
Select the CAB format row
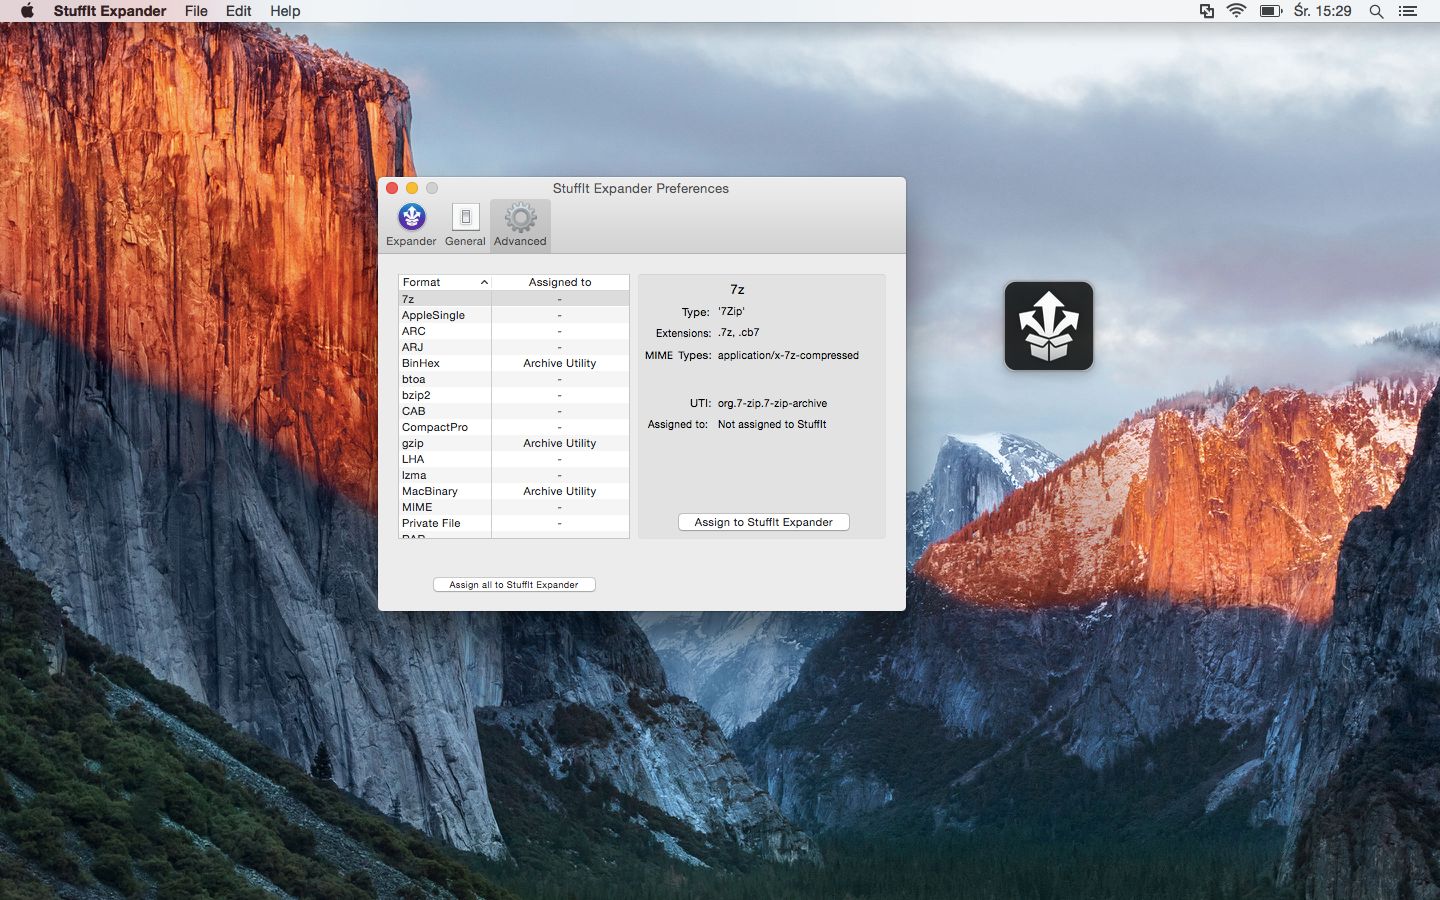pyautogui.click(x=514, y=411)
